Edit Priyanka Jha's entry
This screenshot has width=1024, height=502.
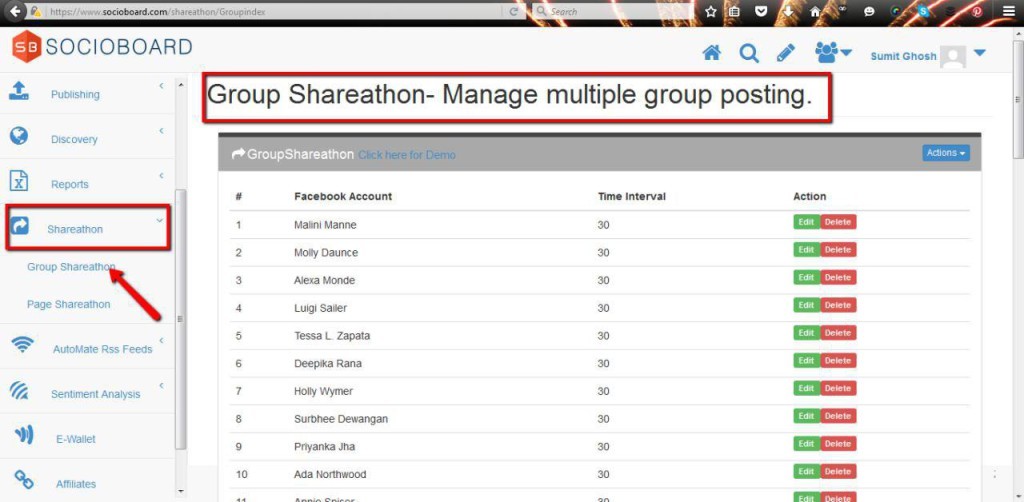click(x=807, y=444)
